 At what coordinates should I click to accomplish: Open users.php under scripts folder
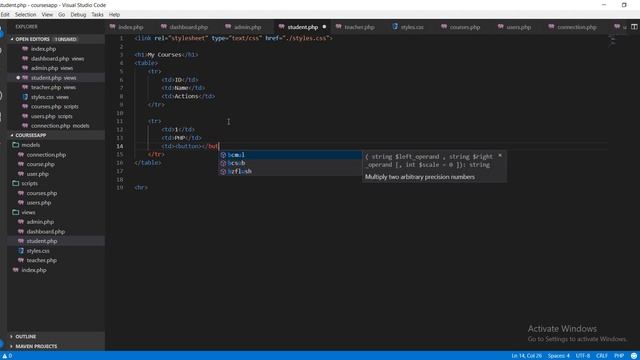tap(39, 202)
